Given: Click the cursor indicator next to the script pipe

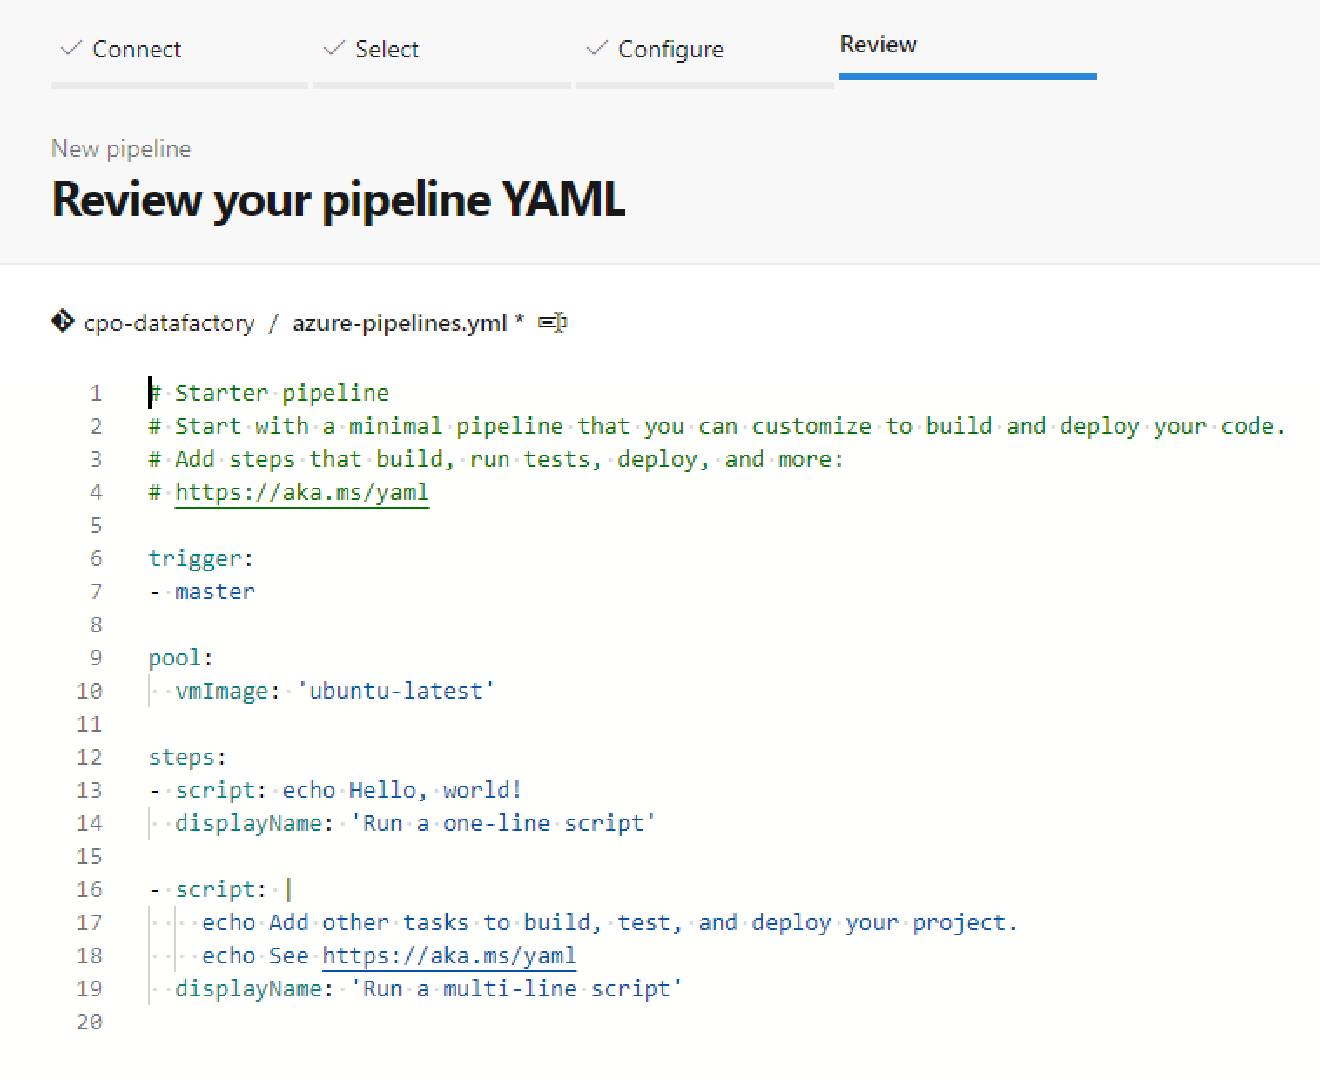Looking at the screenshot, I should tap(289, 888).
